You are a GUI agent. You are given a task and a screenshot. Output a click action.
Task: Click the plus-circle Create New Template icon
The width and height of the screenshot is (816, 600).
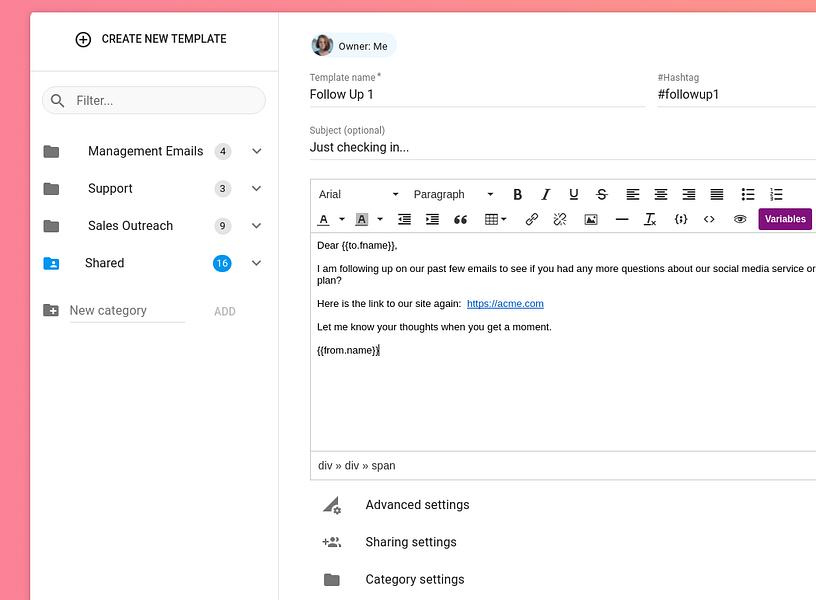click(x=83, y=40)
